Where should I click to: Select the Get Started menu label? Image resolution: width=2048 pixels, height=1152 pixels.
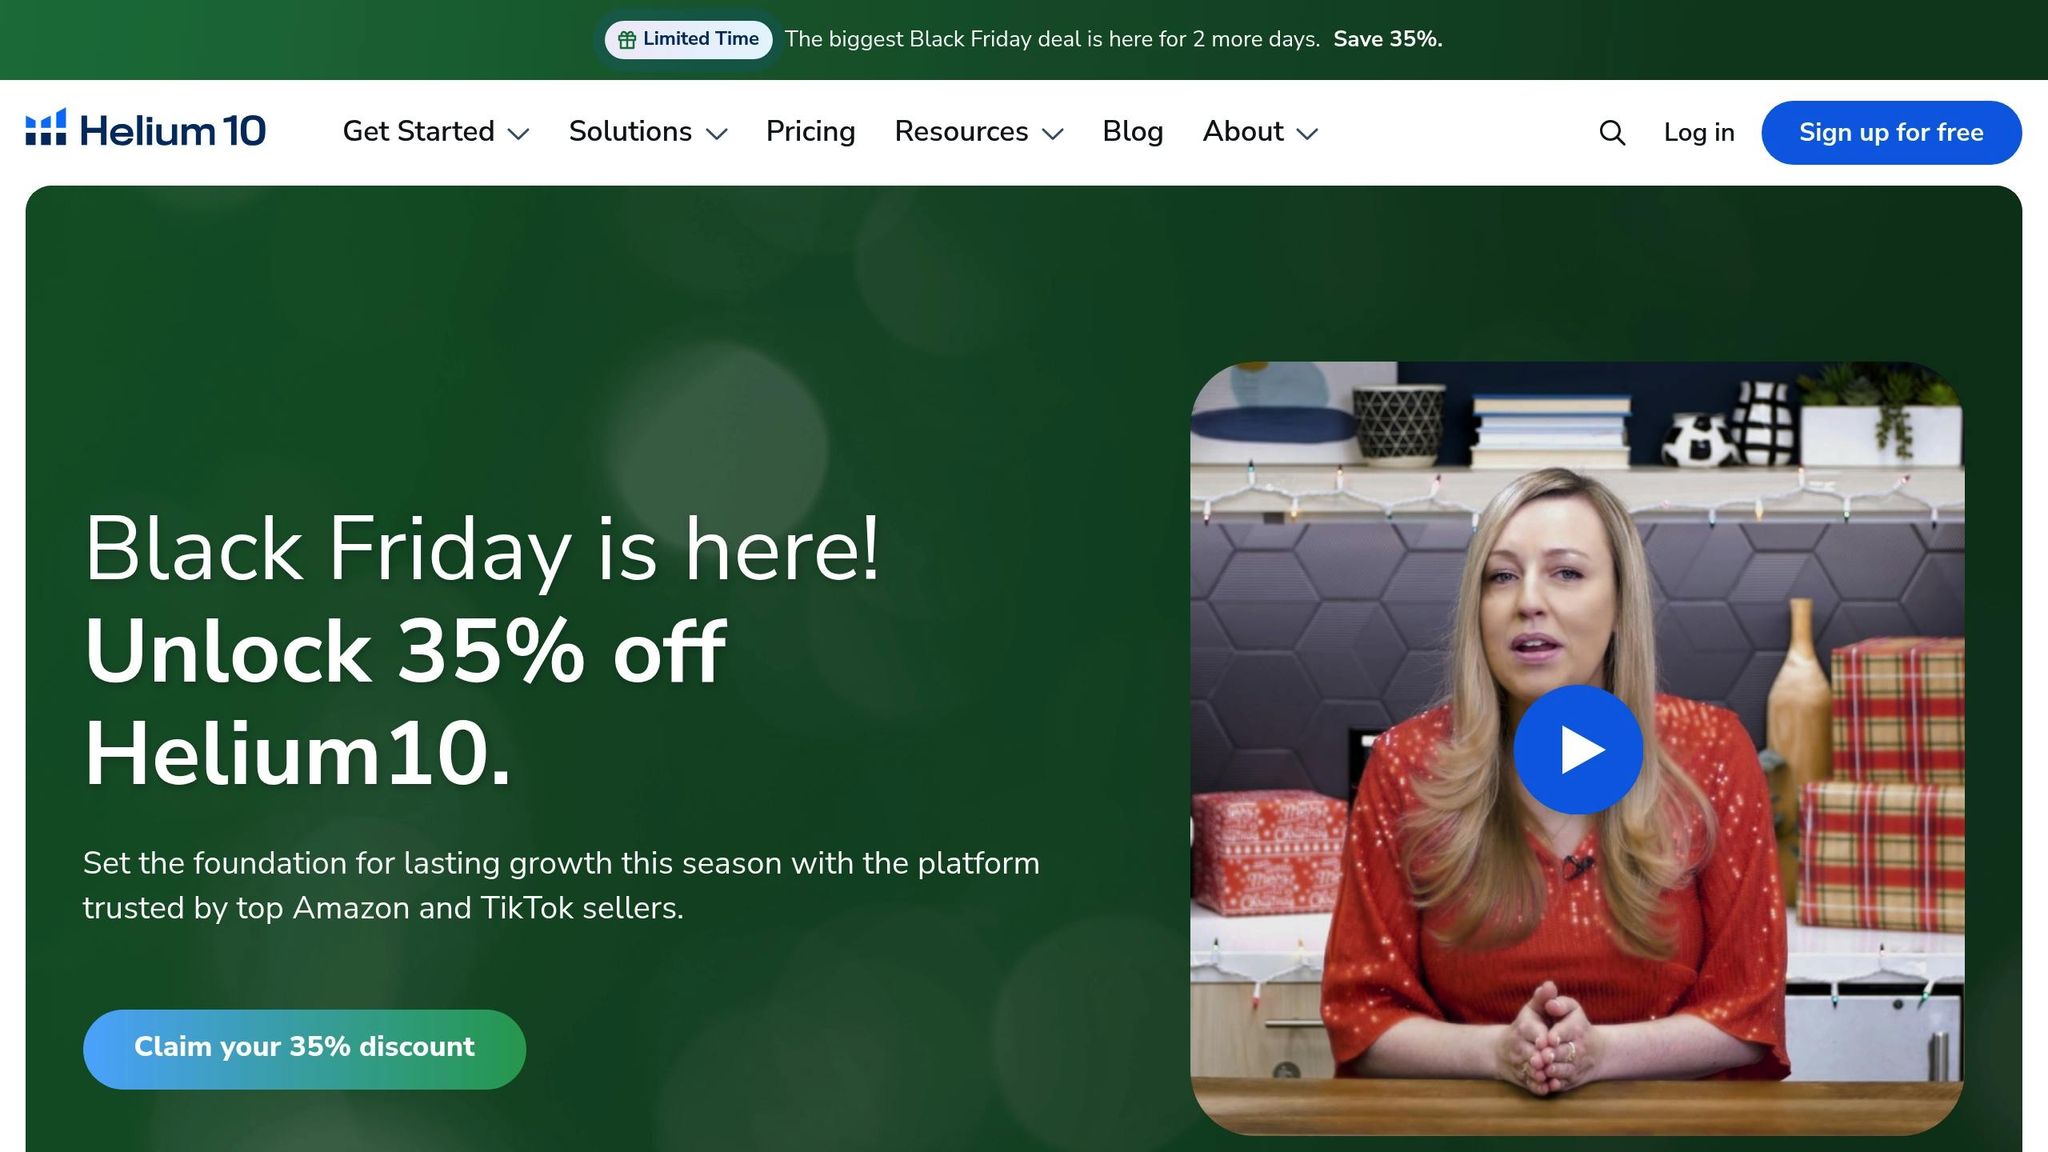pos(418,132)
